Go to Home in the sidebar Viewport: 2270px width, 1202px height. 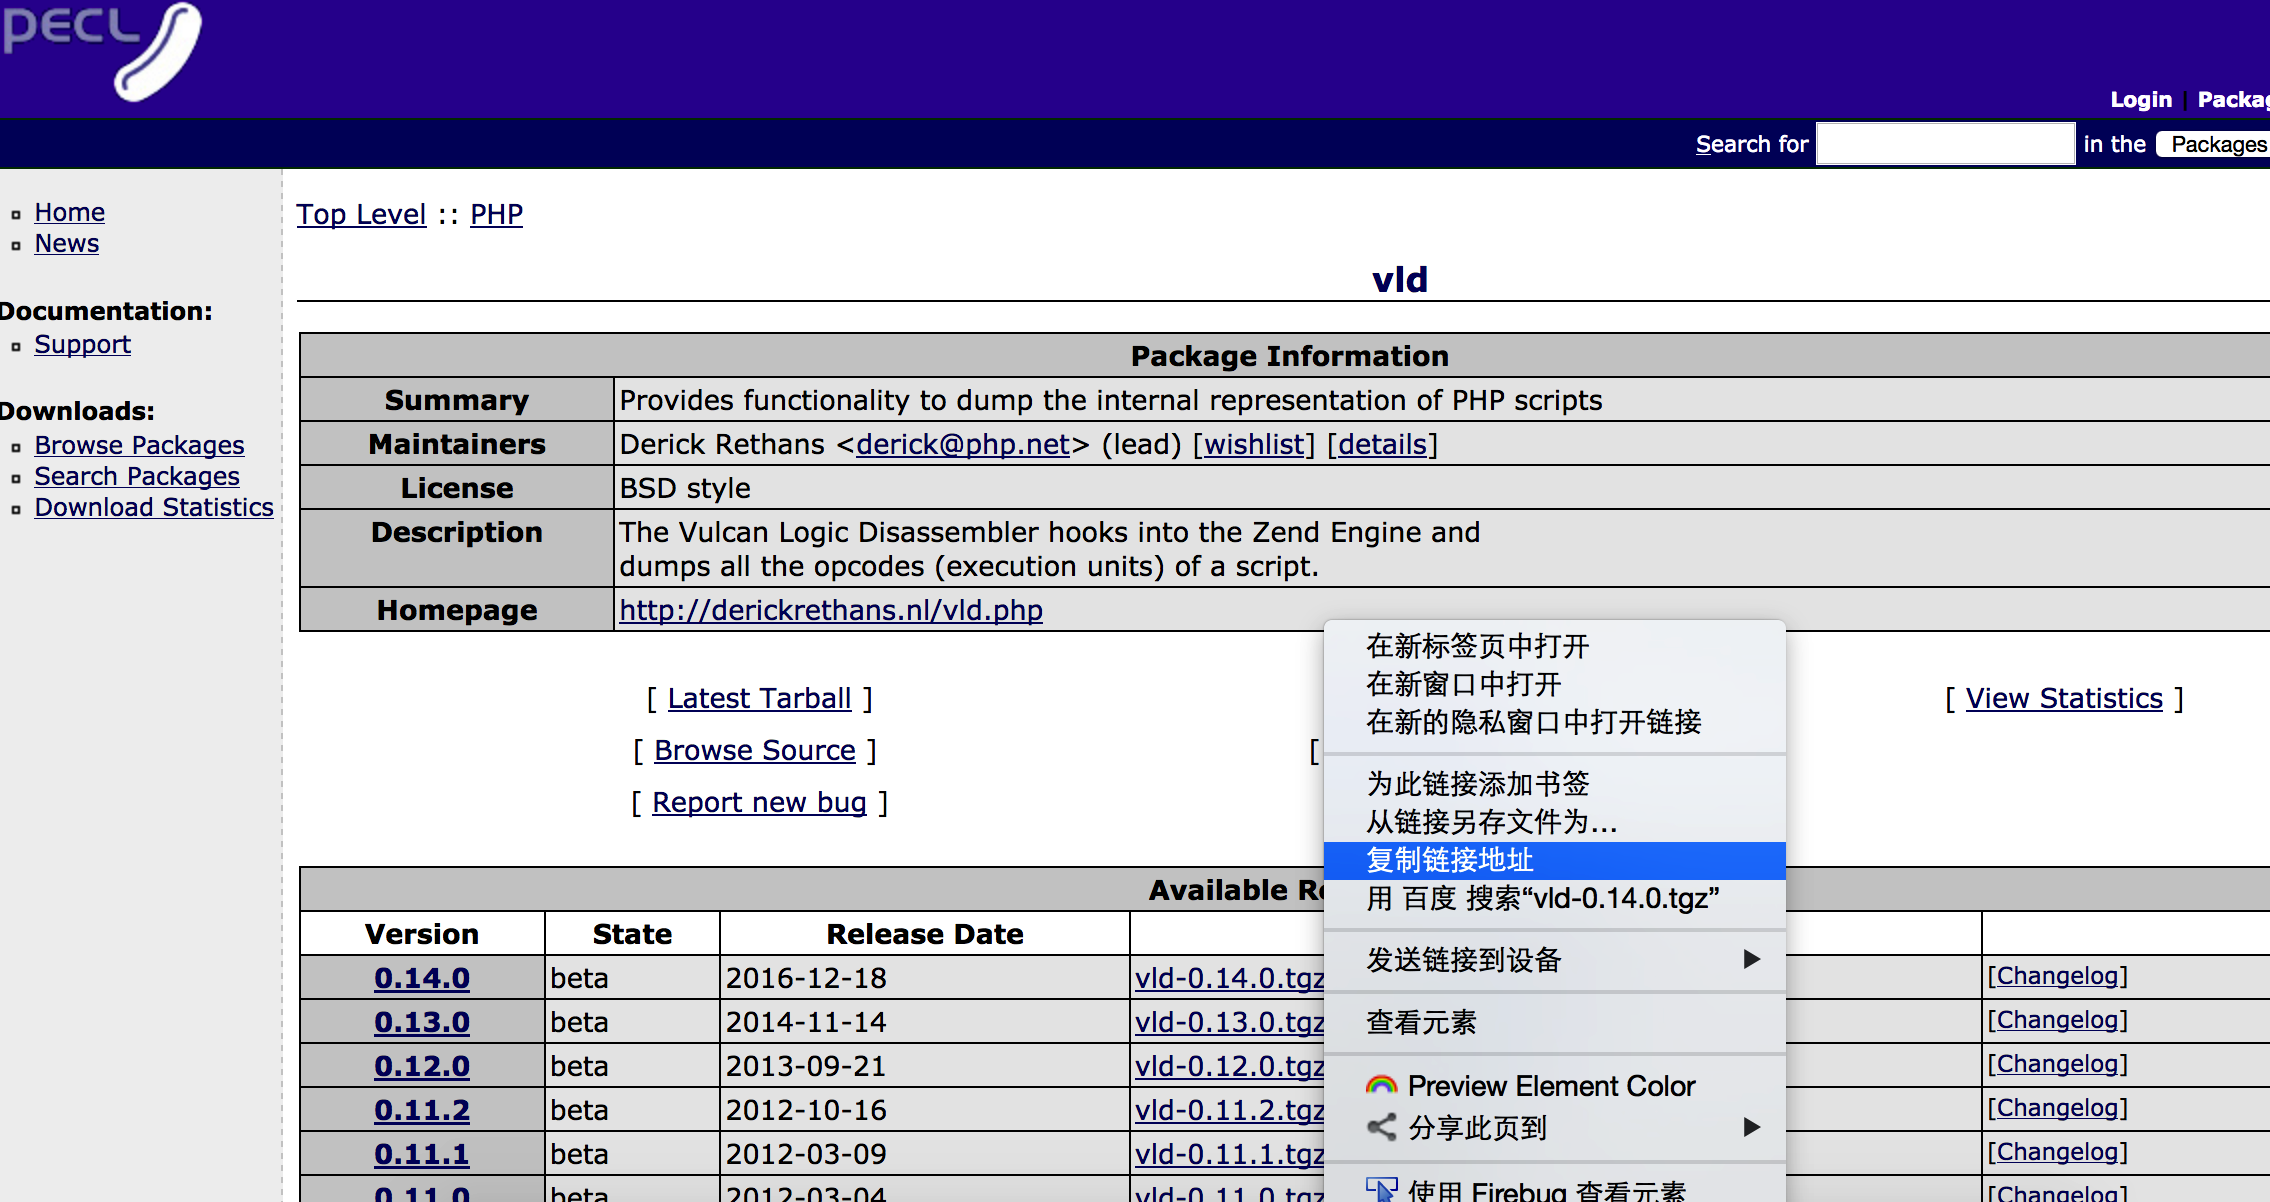click(70, 212)
